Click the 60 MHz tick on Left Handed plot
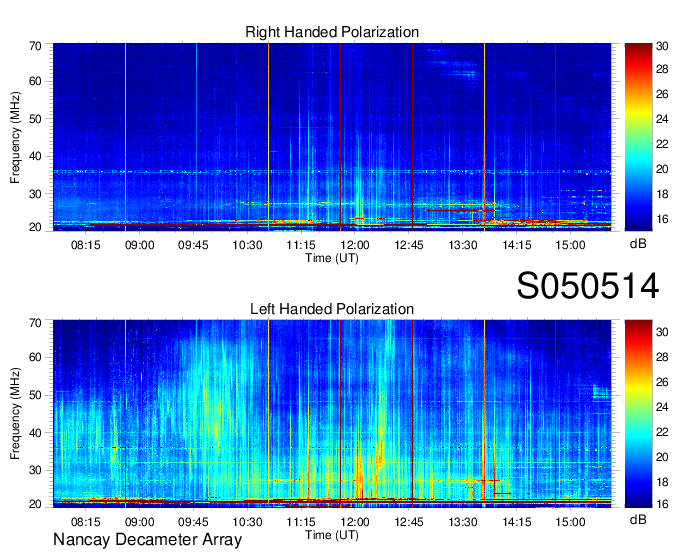The width and height of the screenshot is (680, 552). [x=35, y=358]
